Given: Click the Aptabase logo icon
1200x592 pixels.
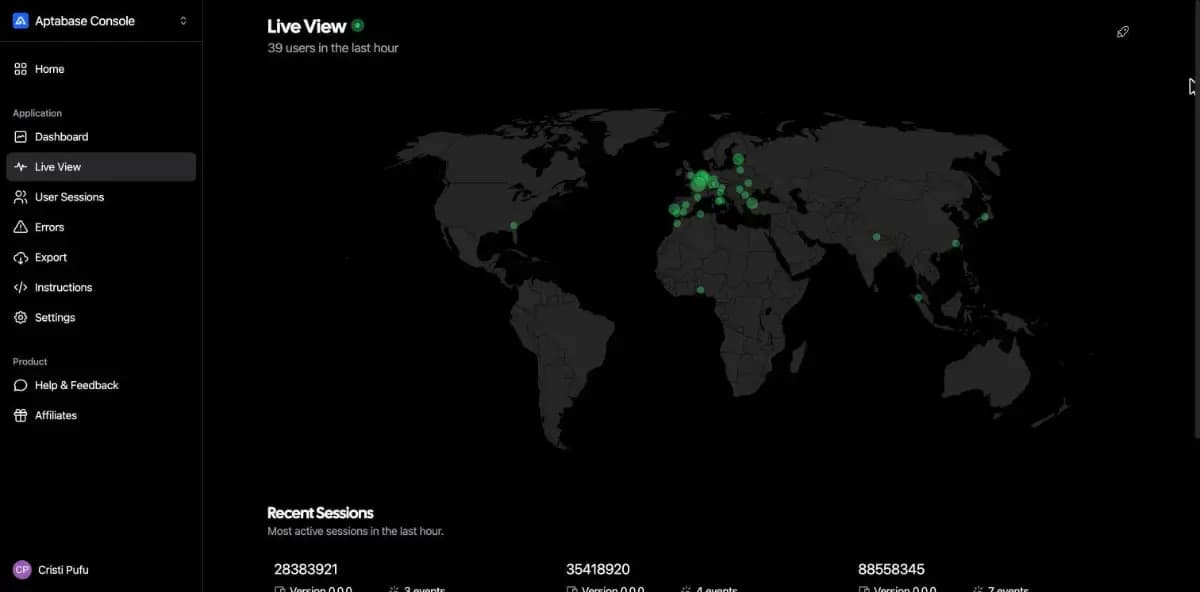Looking at the screenshot, I should click(x=20, y=21).
